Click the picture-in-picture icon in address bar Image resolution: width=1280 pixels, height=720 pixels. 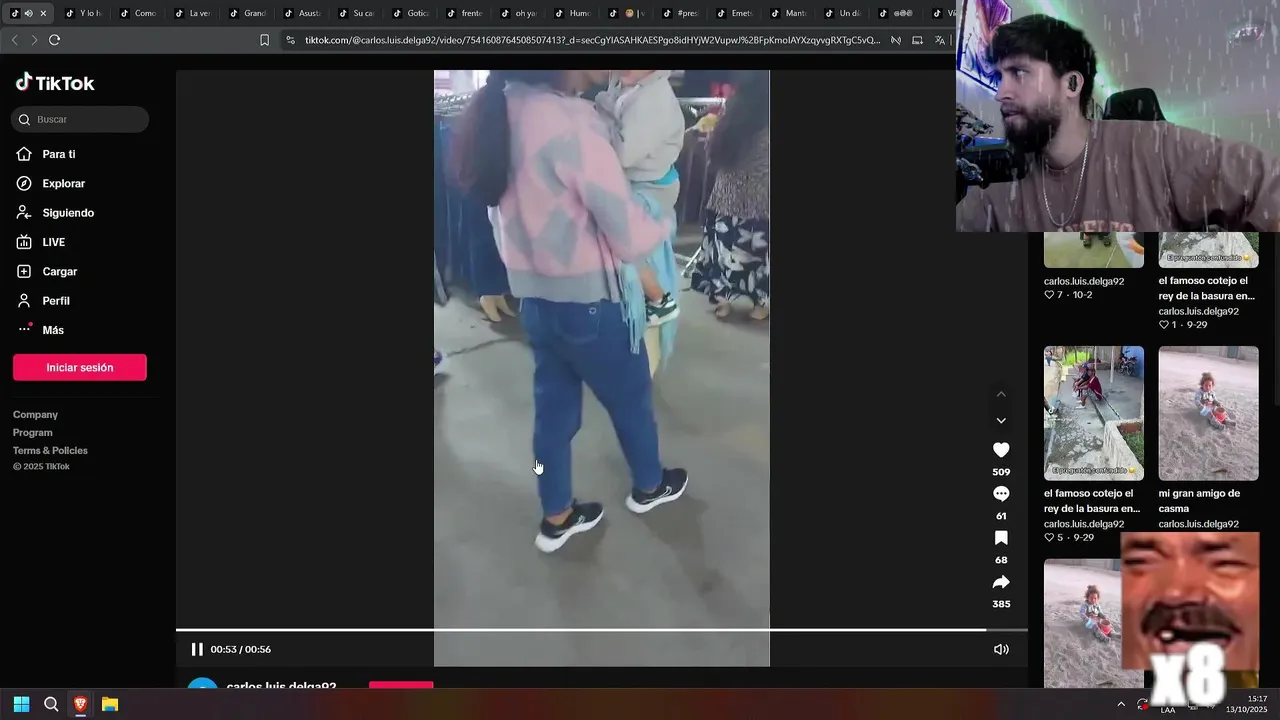[917, 40]
